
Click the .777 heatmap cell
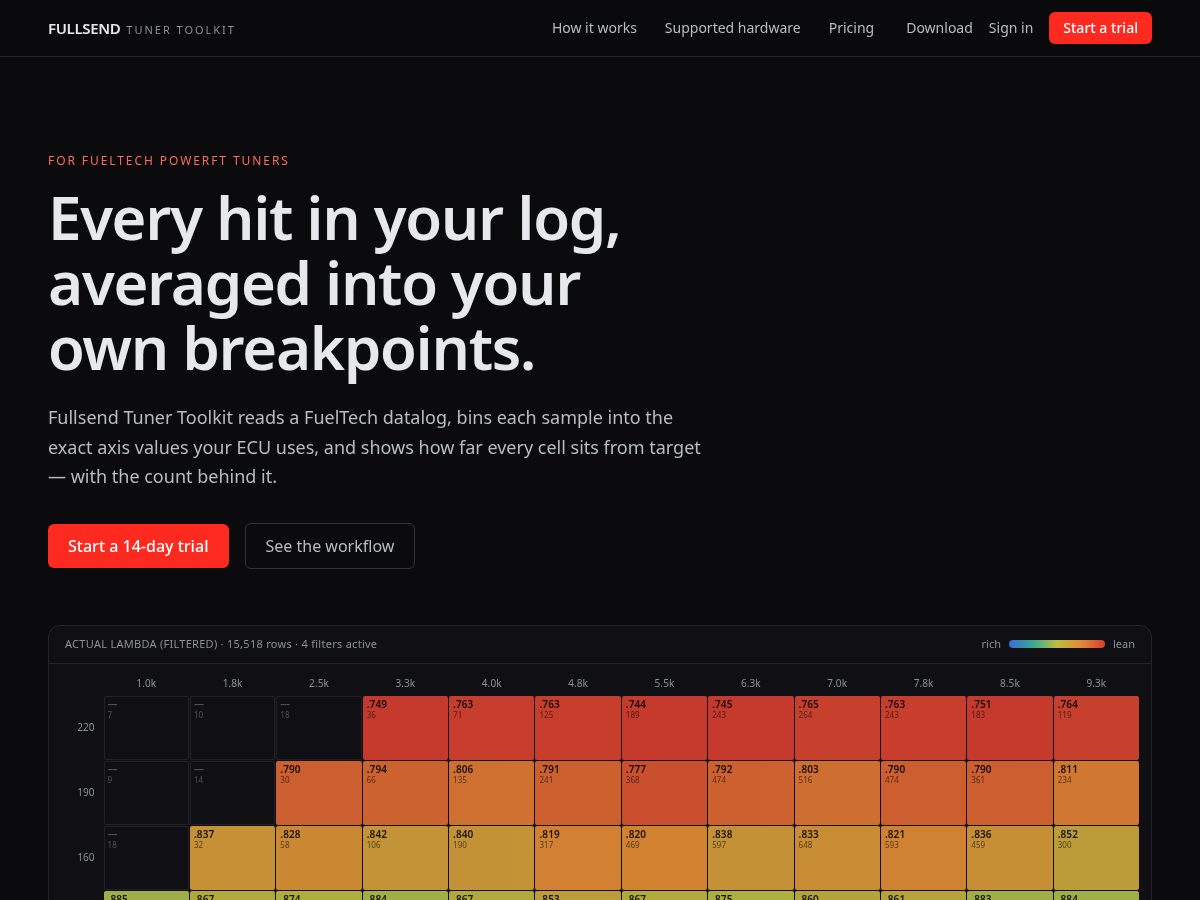pos(664,793)
